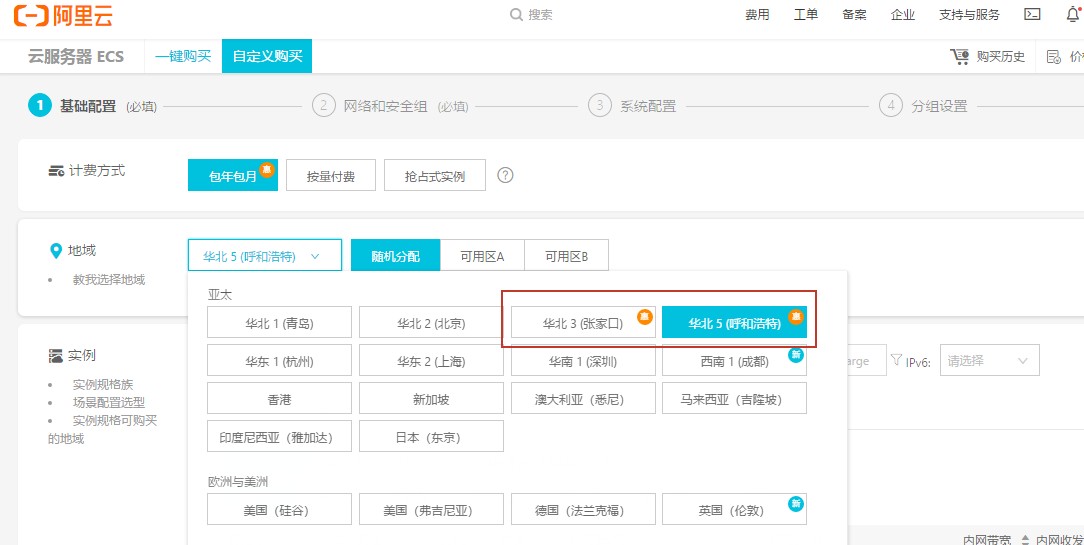The width and height of the screenshot is (1084, 545).
Task: Switch to 一键购买 tab
Action: pyautogui.click(x=183, y=56)
